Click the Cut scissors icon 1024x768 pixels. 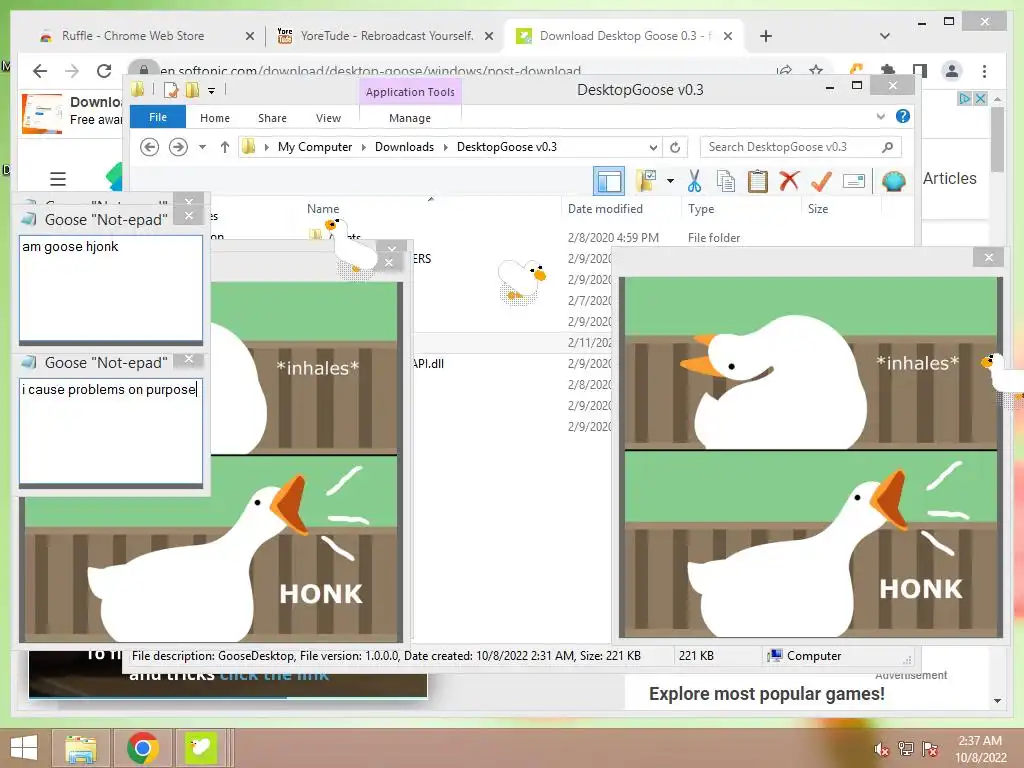[x=694, y=181]
